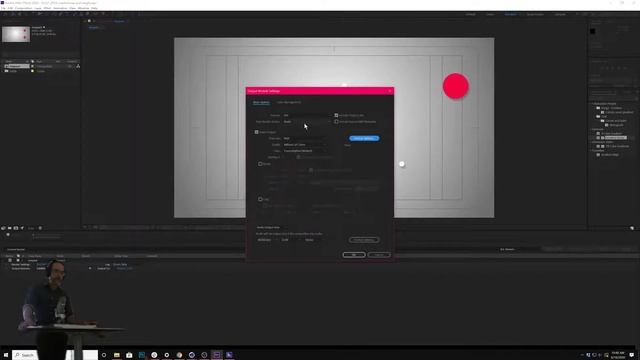Open Microsoft Store from the taskbar
This screenshot has height=360, width=640.
pos(129,355)
